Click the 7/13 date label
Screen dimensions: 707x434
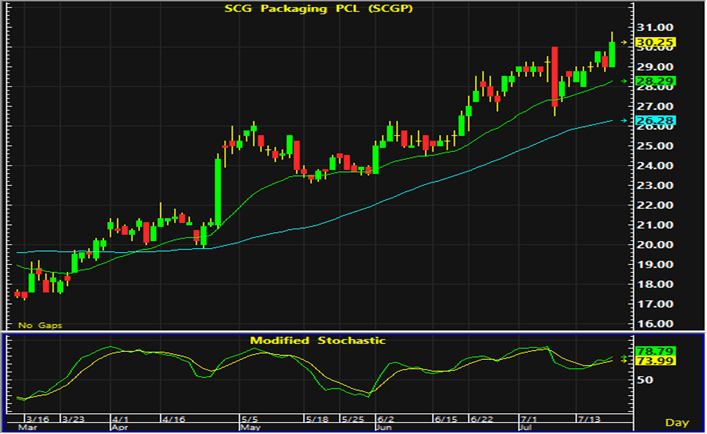pyautogui.click(x=589, y=419)
